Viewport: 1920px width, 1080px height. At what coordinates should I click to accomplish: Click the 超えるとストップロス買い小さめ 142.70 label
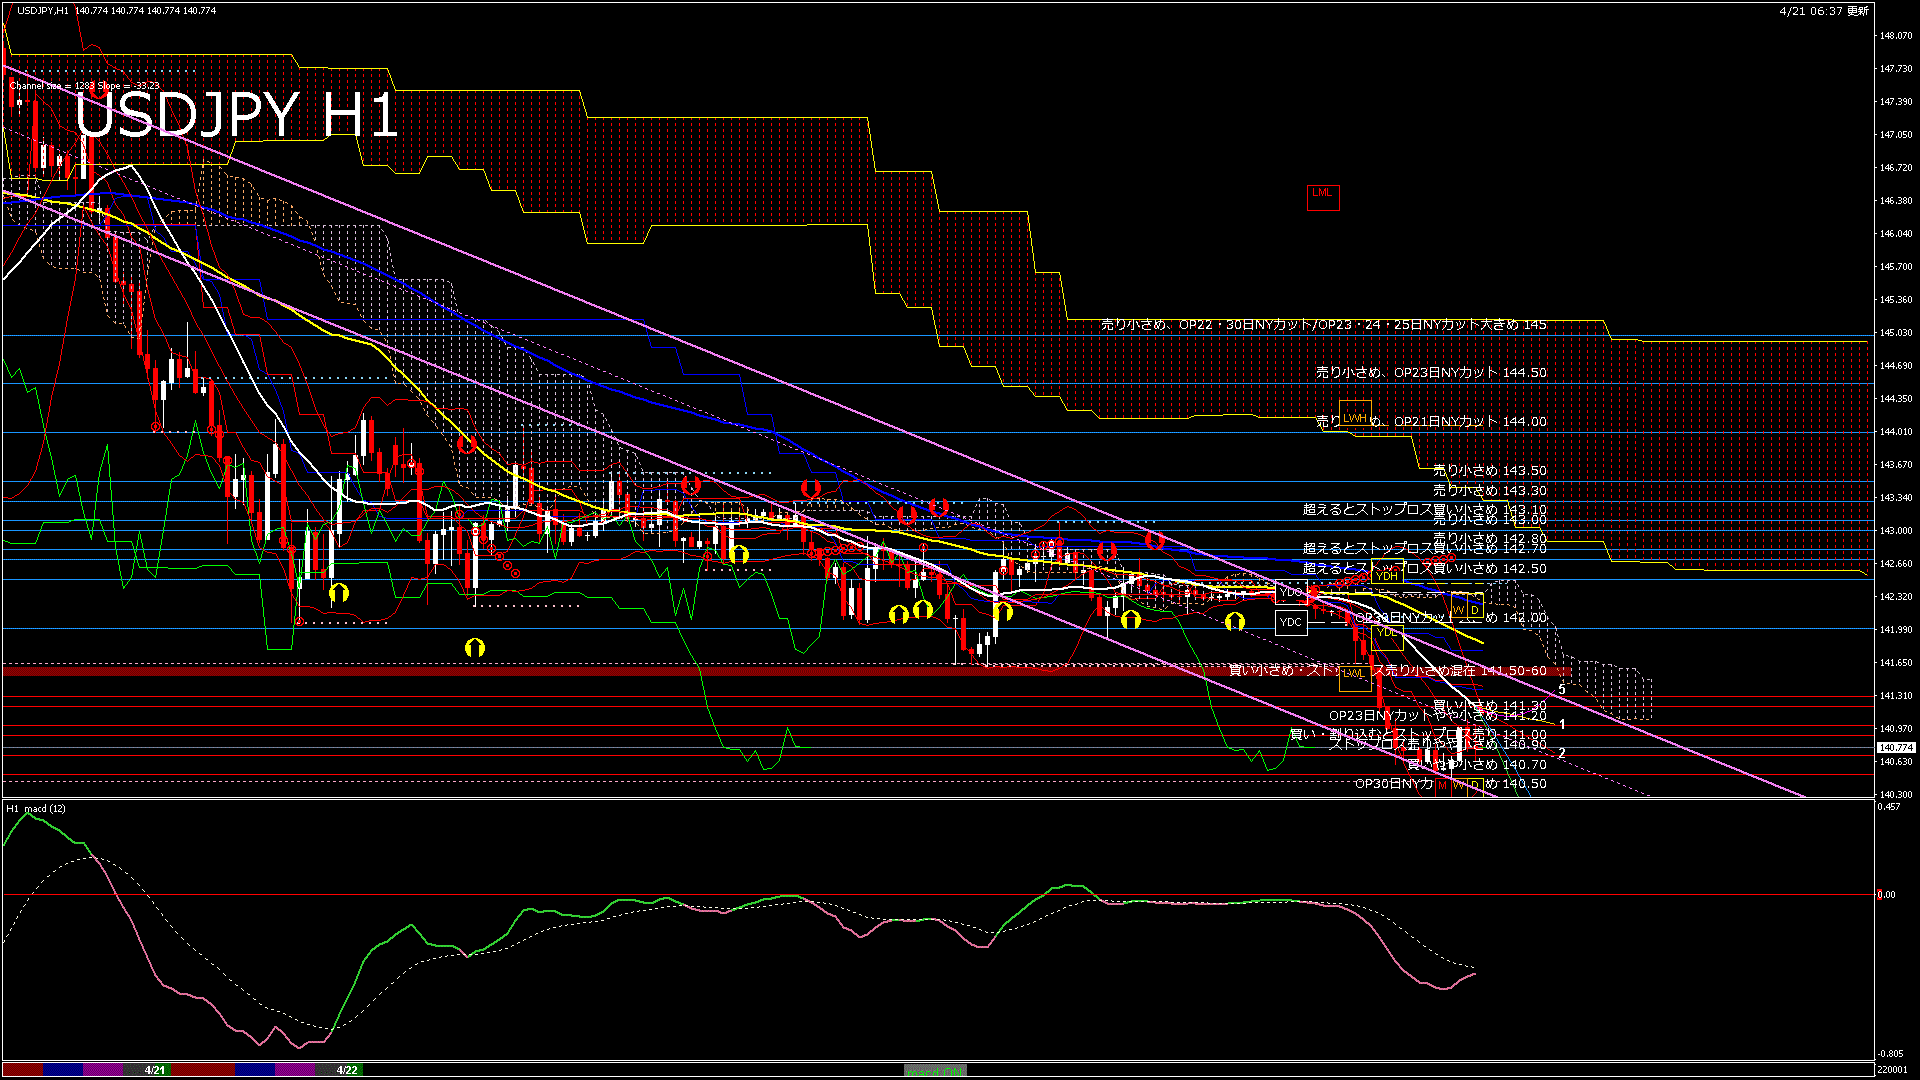pyautogui.click(x=1425, y=548)
